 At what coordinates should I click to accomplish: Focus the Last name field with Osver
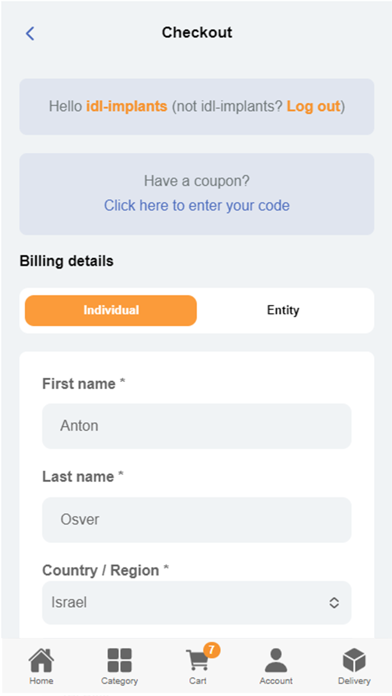tap(197, 520)
